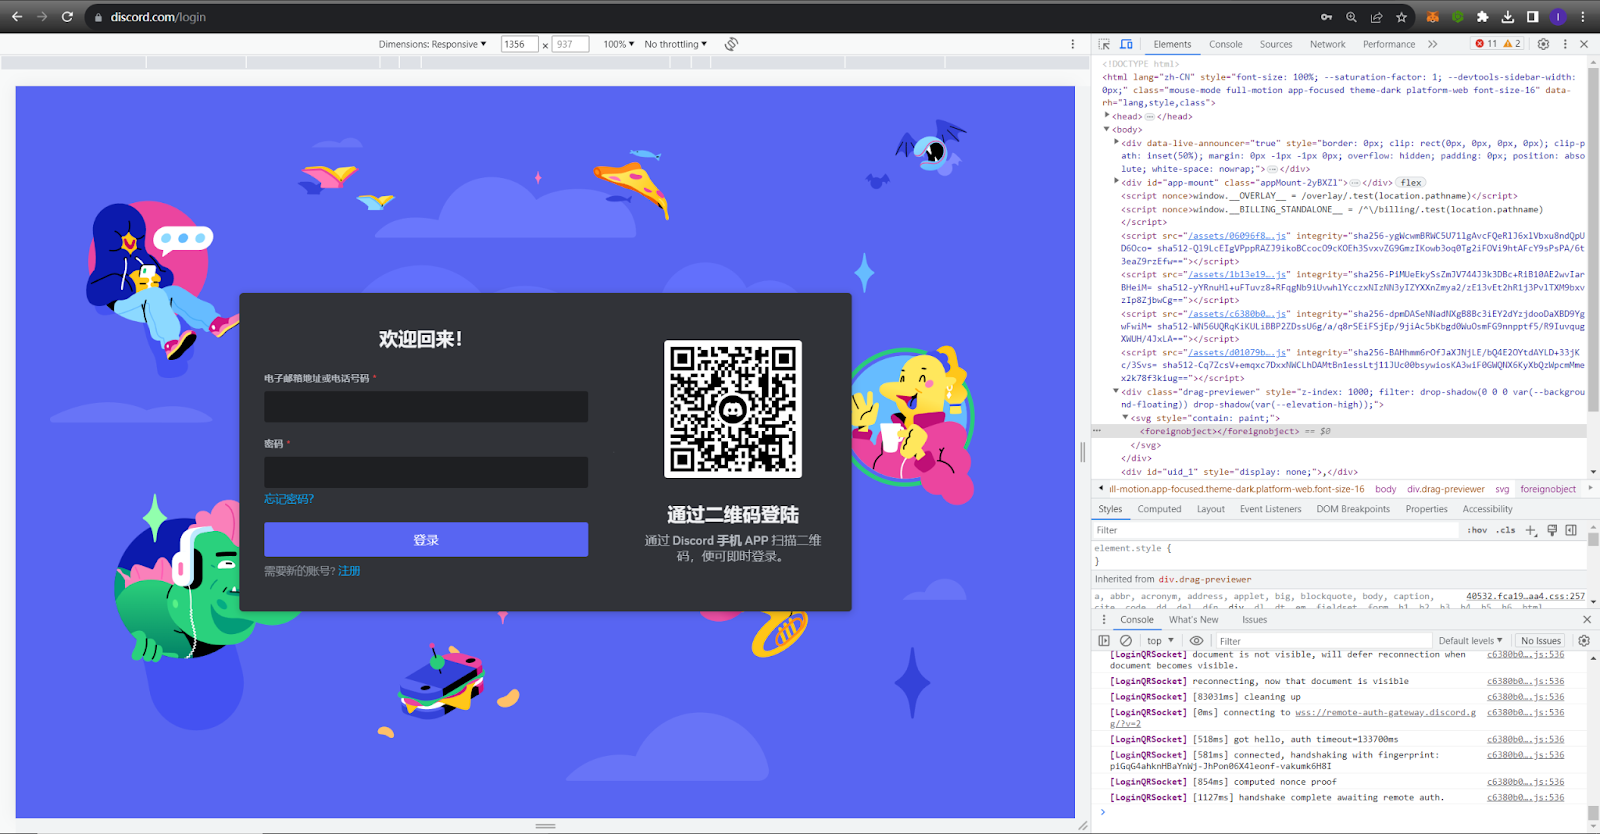Viewport: 1600px width, 834px height.
Task: Open the Accessibility tab
Action: tap(1487, 509)
